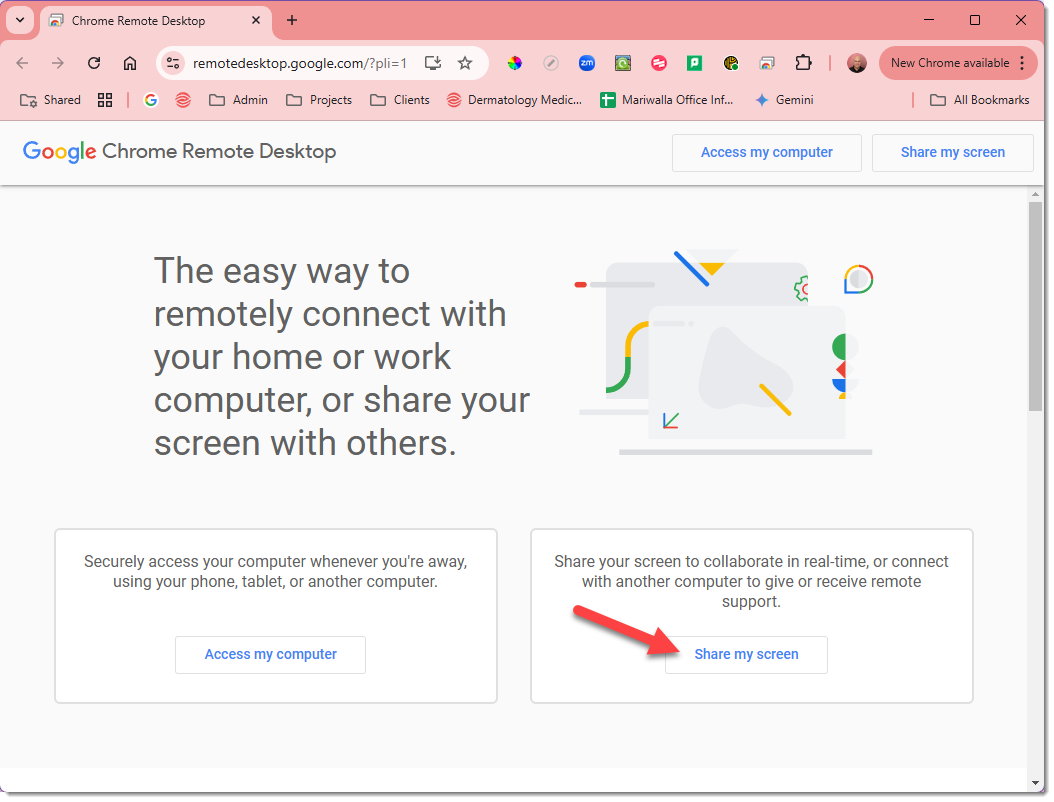This screenshot has width=1054, height=802.
Task: Open the dark cookie-shaped extension icon
Action: coord(731,63)
